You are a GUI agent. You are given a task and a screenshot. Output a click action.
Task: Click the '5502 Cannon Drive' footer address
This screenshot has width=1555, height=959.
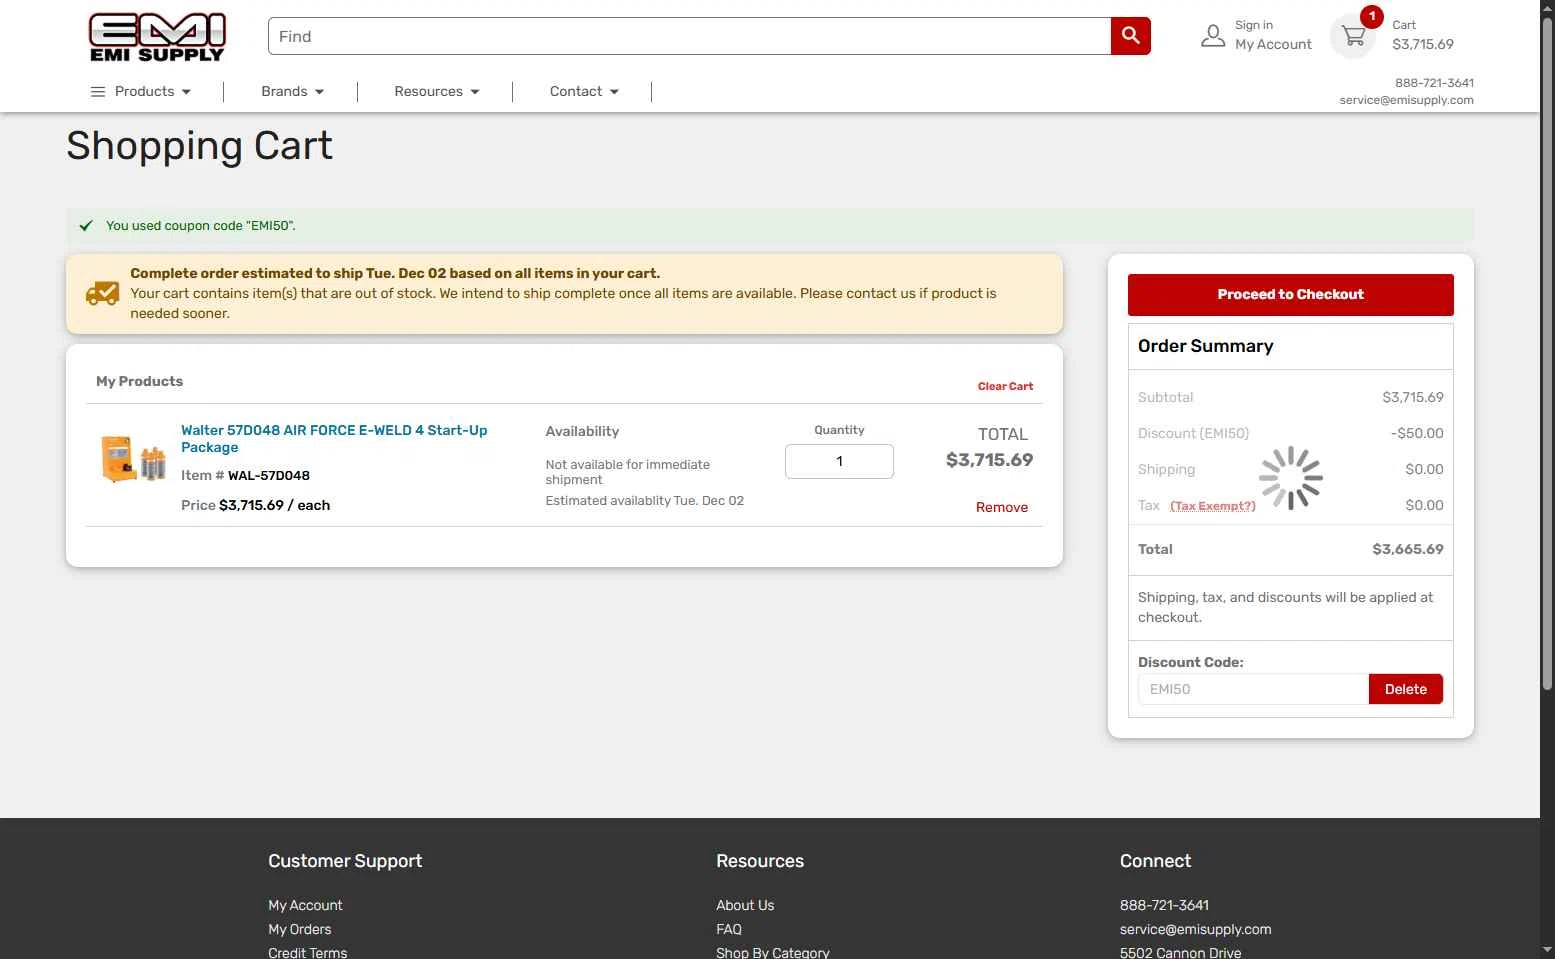coord(1180,952)
